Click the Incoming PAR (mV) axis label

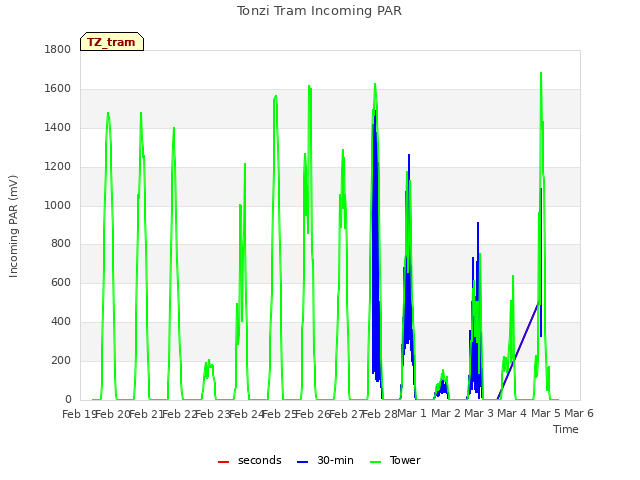click(x=13, y=227)
